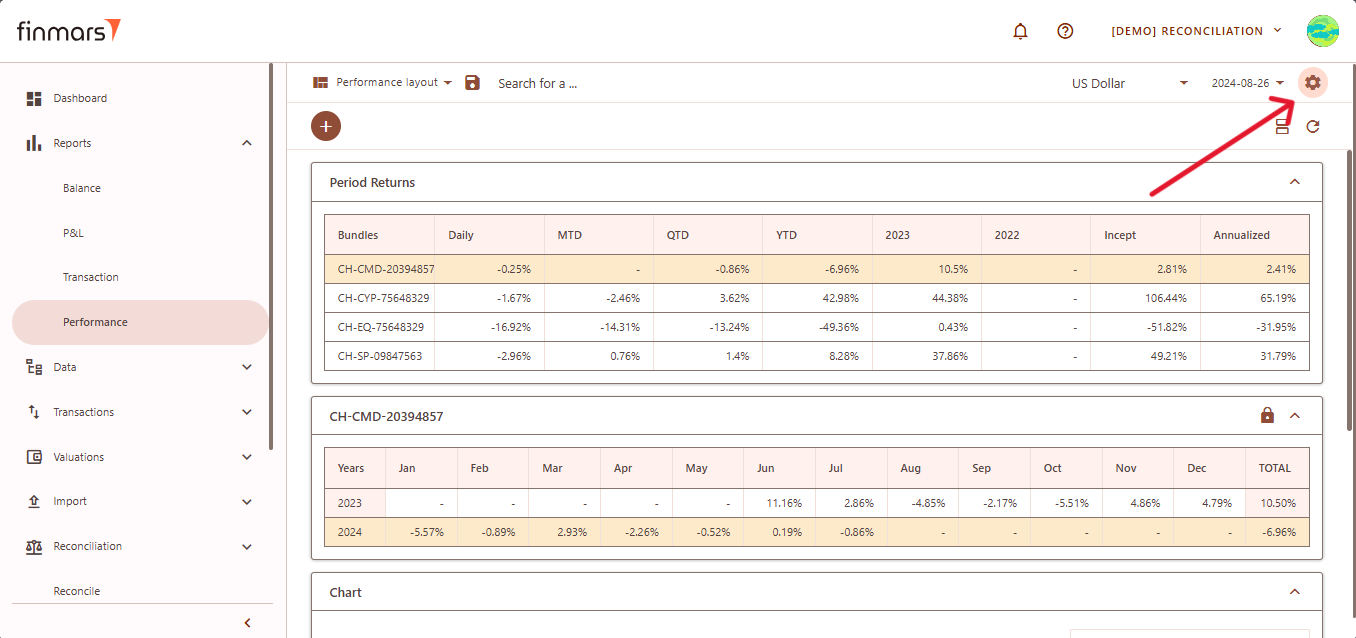This screenshot has width=1356, height=638.
Task: Toggle the split panel view icon
Action: click(1282, 126)
